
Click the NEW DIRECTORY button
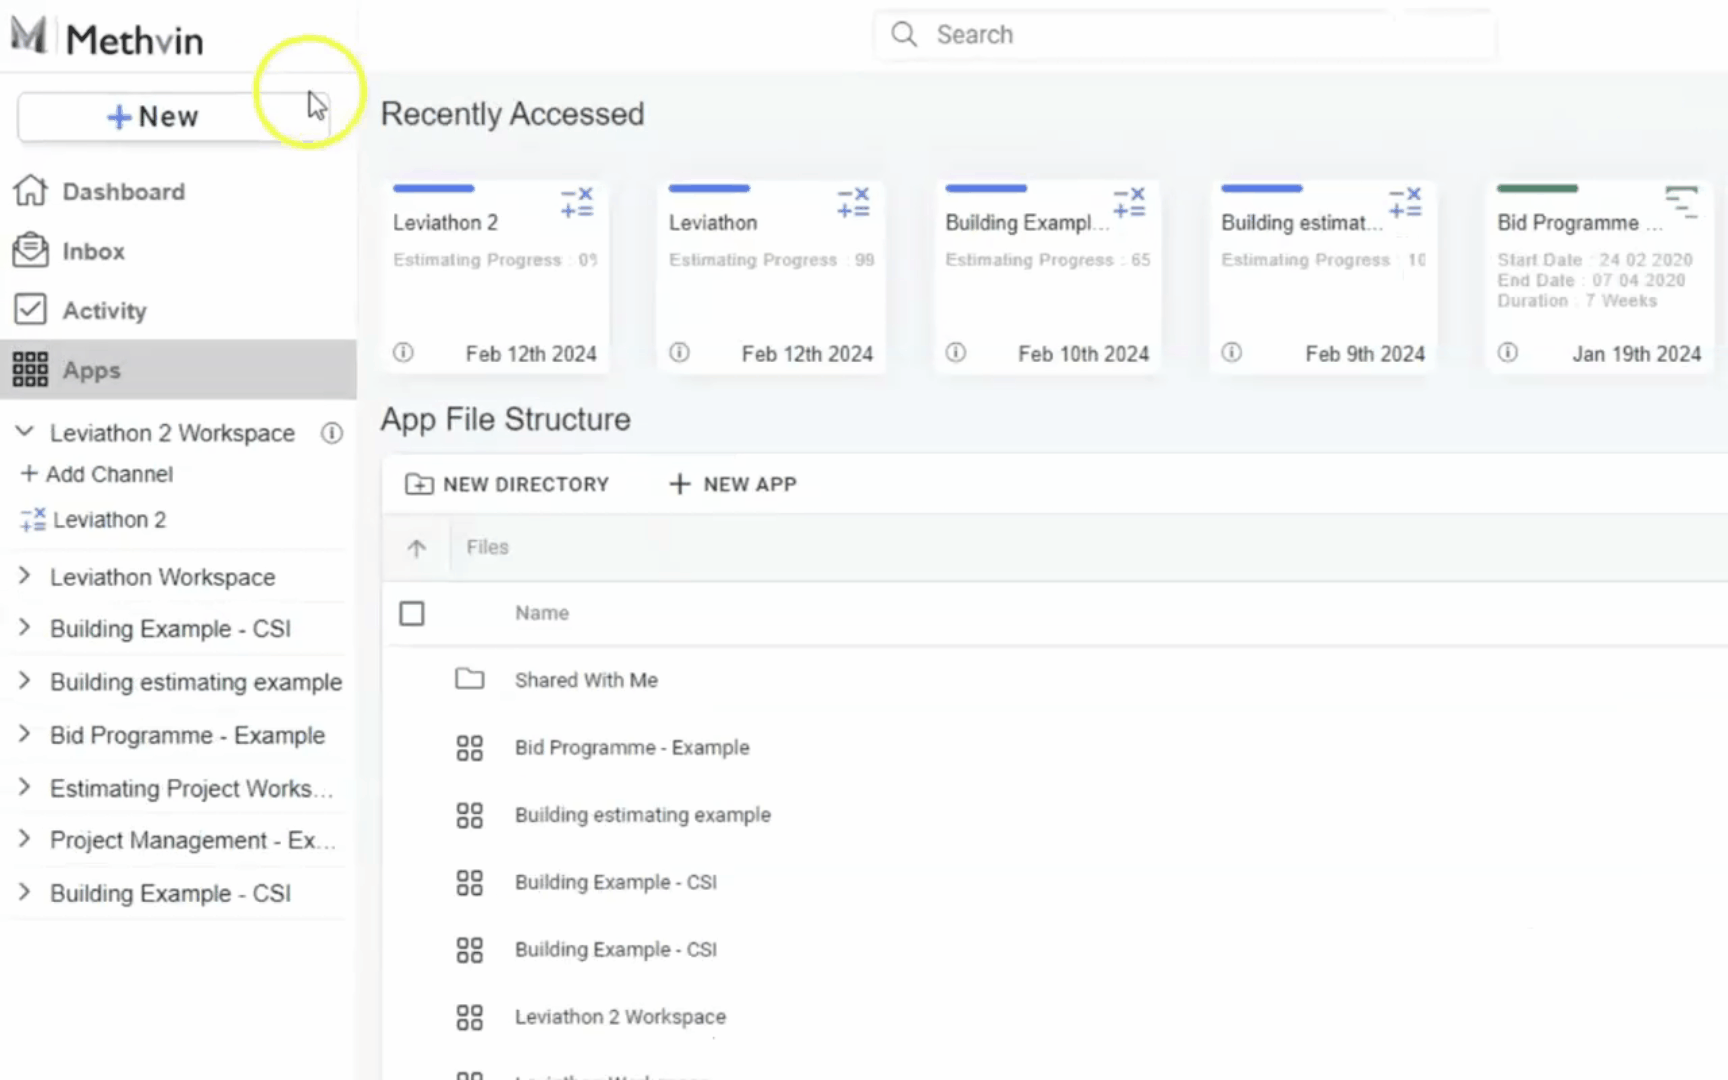coord(507,484)
